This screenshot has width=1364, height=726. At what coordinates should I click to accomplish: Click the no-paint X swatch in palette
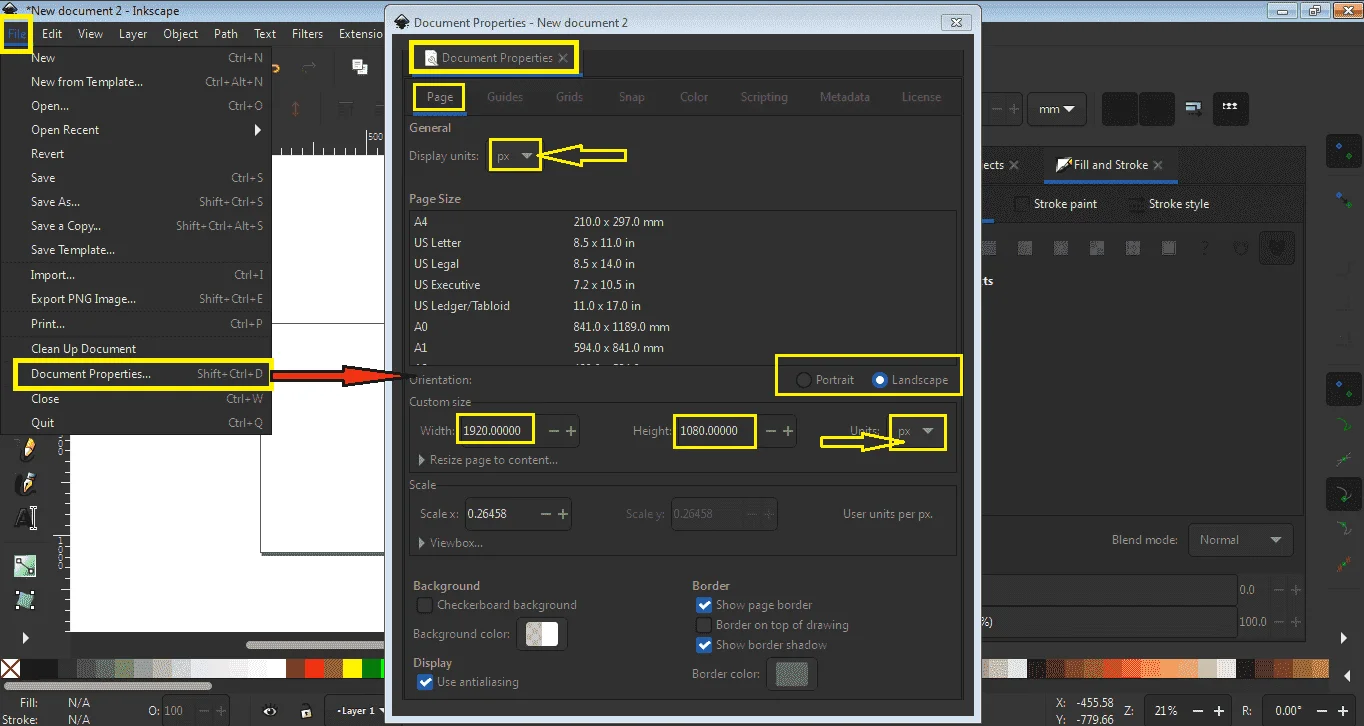10,668
